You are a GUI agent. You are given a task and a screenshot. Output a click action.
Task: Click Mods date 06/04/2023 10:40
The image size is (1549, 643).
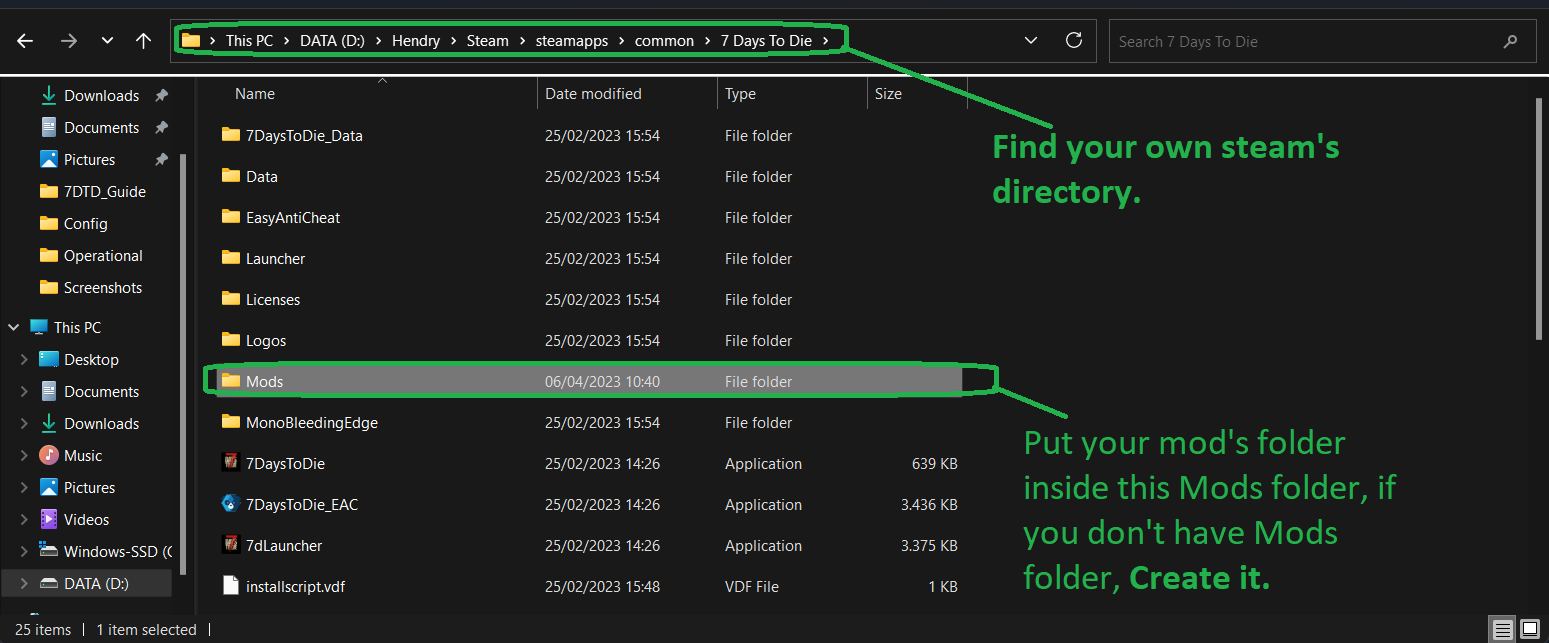tap(602, 382)
